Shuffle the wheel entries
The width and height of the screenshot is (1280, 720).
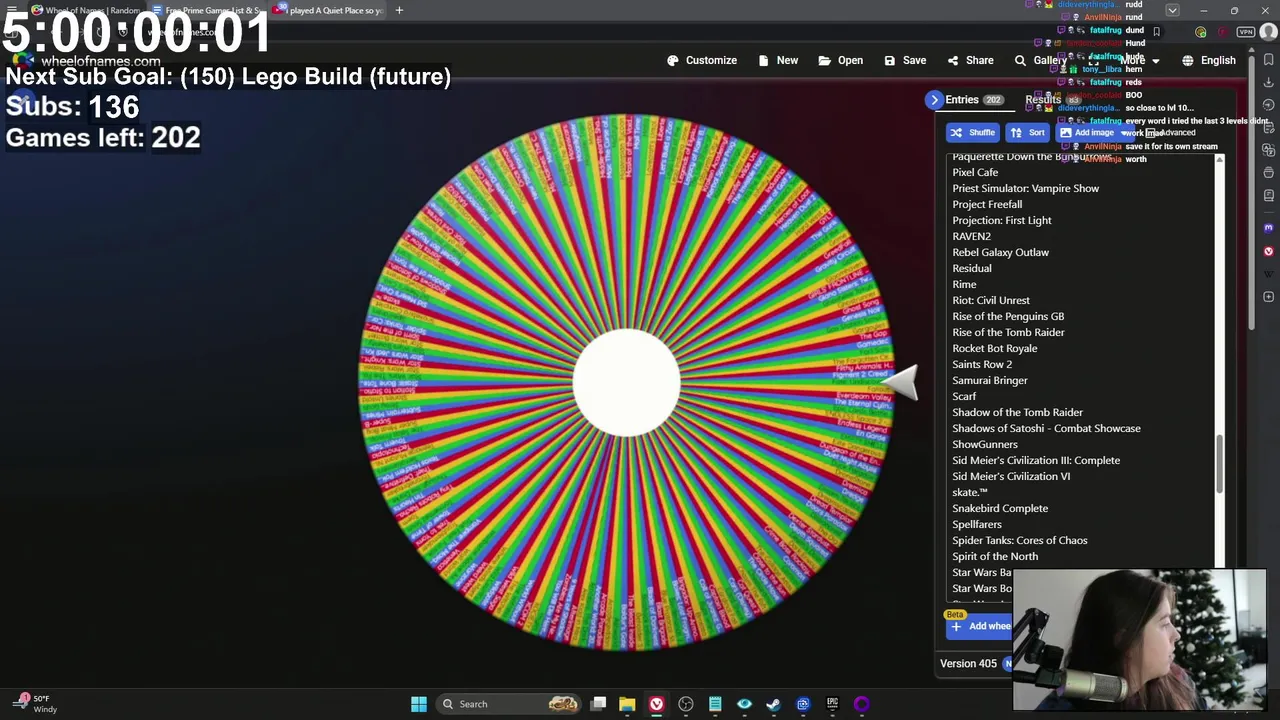972,132
